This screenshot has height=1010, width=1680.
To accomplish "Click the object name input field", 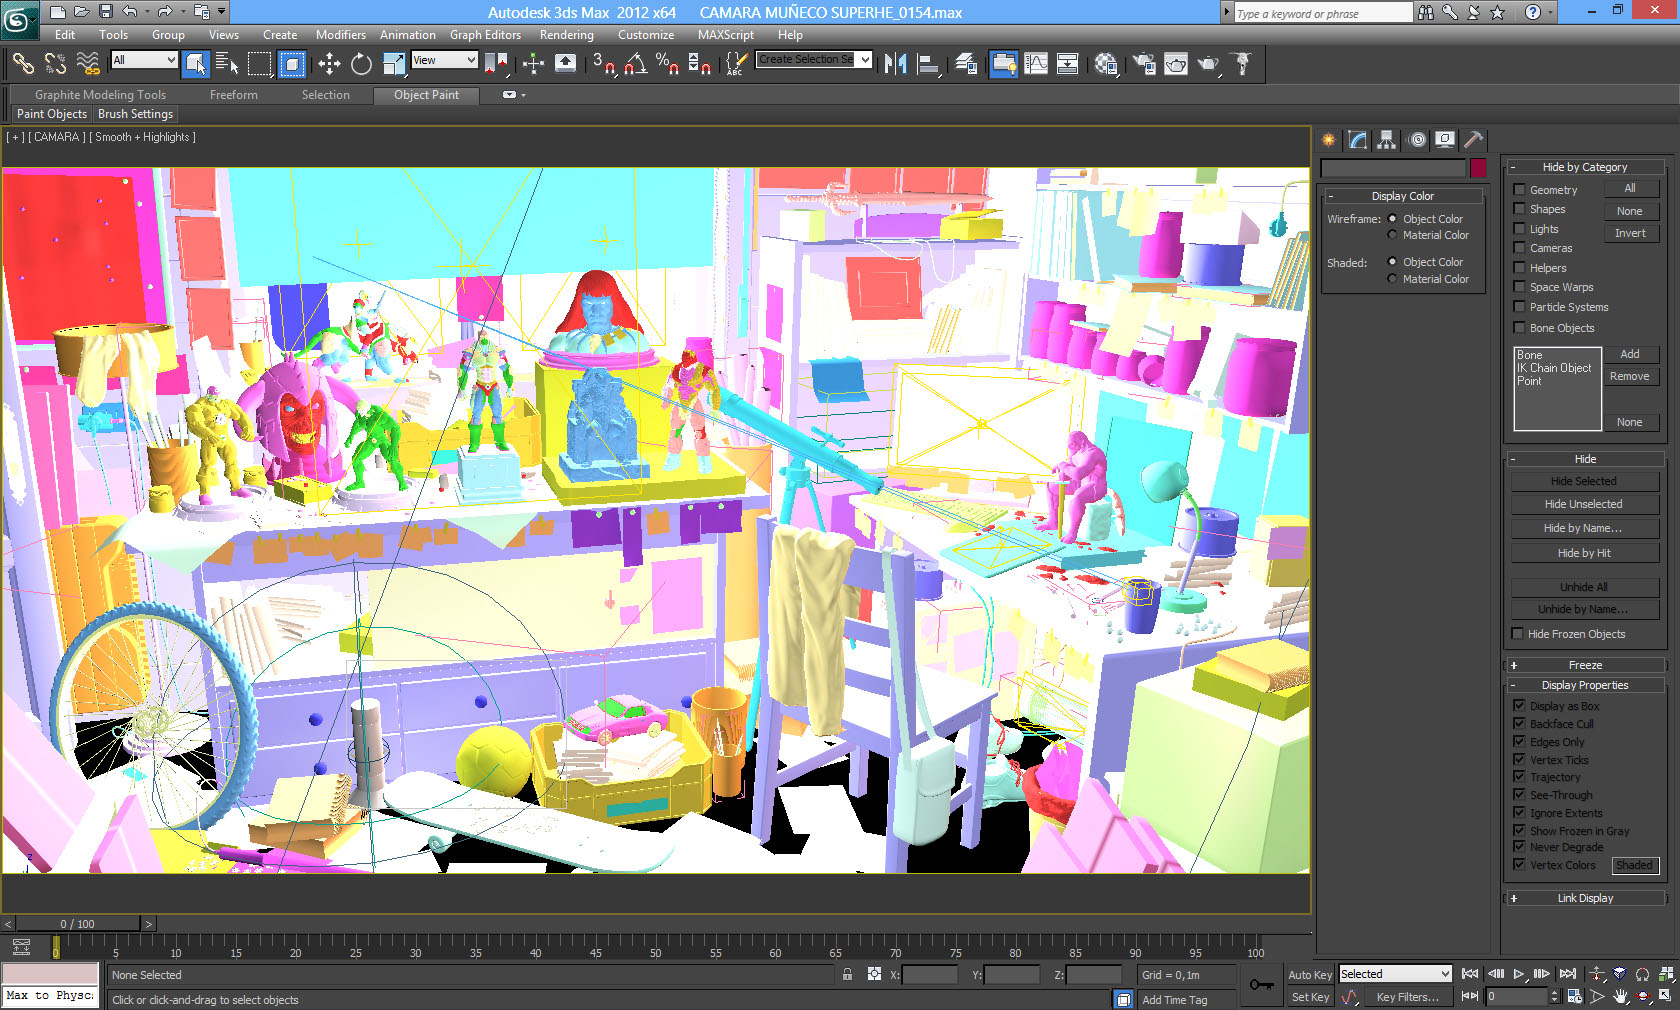I will coord(1393,168).
